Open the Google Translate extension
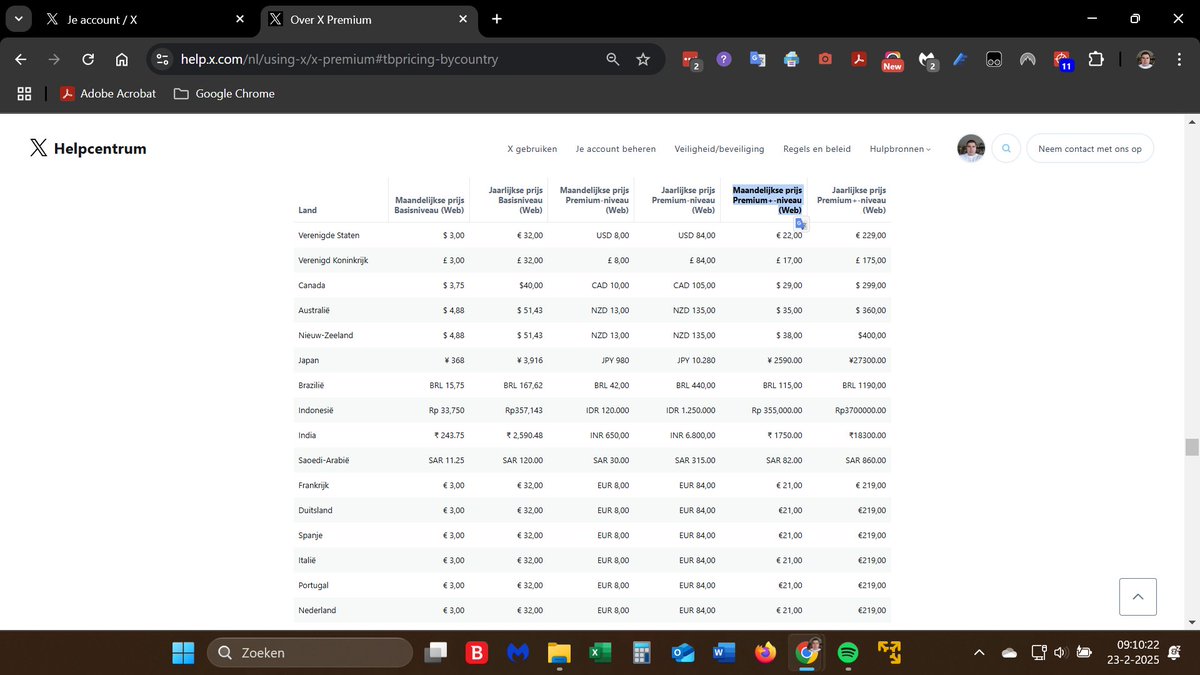 pyautogui.click(x=758, y=59)
